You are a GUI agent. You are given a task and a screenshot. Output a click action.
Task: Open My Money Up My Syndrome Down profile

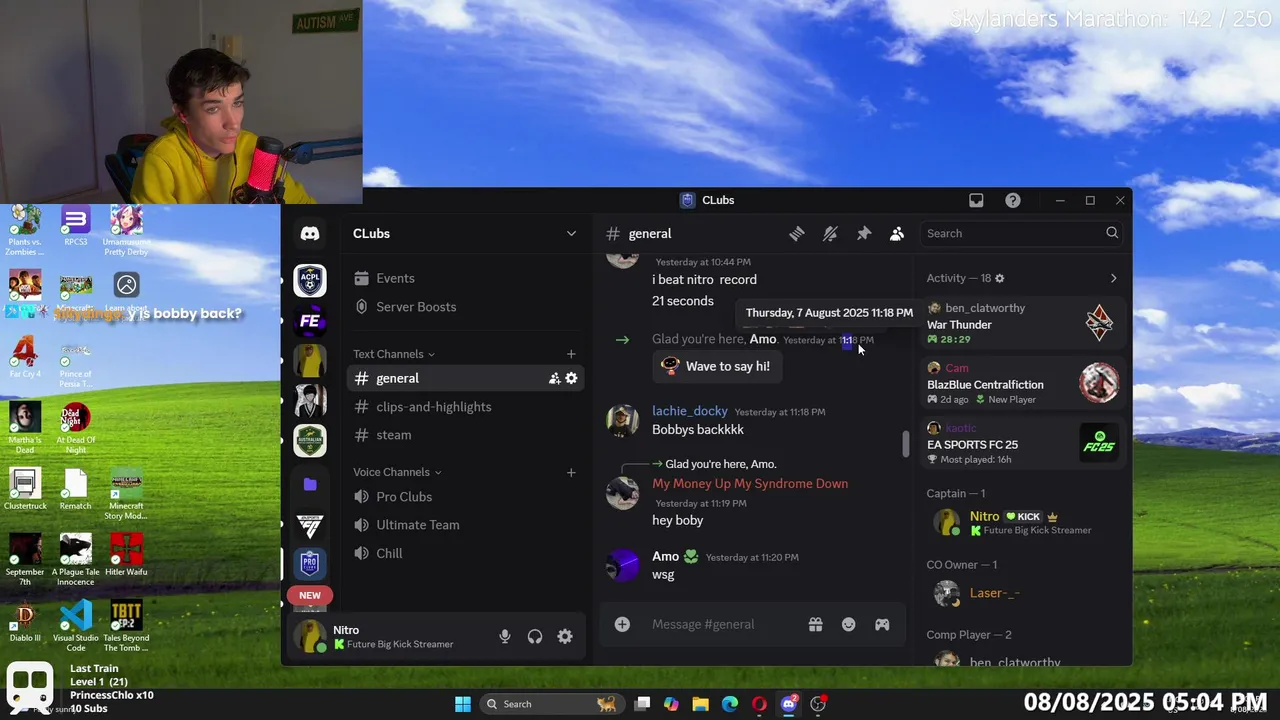click(x=750, y=484)
